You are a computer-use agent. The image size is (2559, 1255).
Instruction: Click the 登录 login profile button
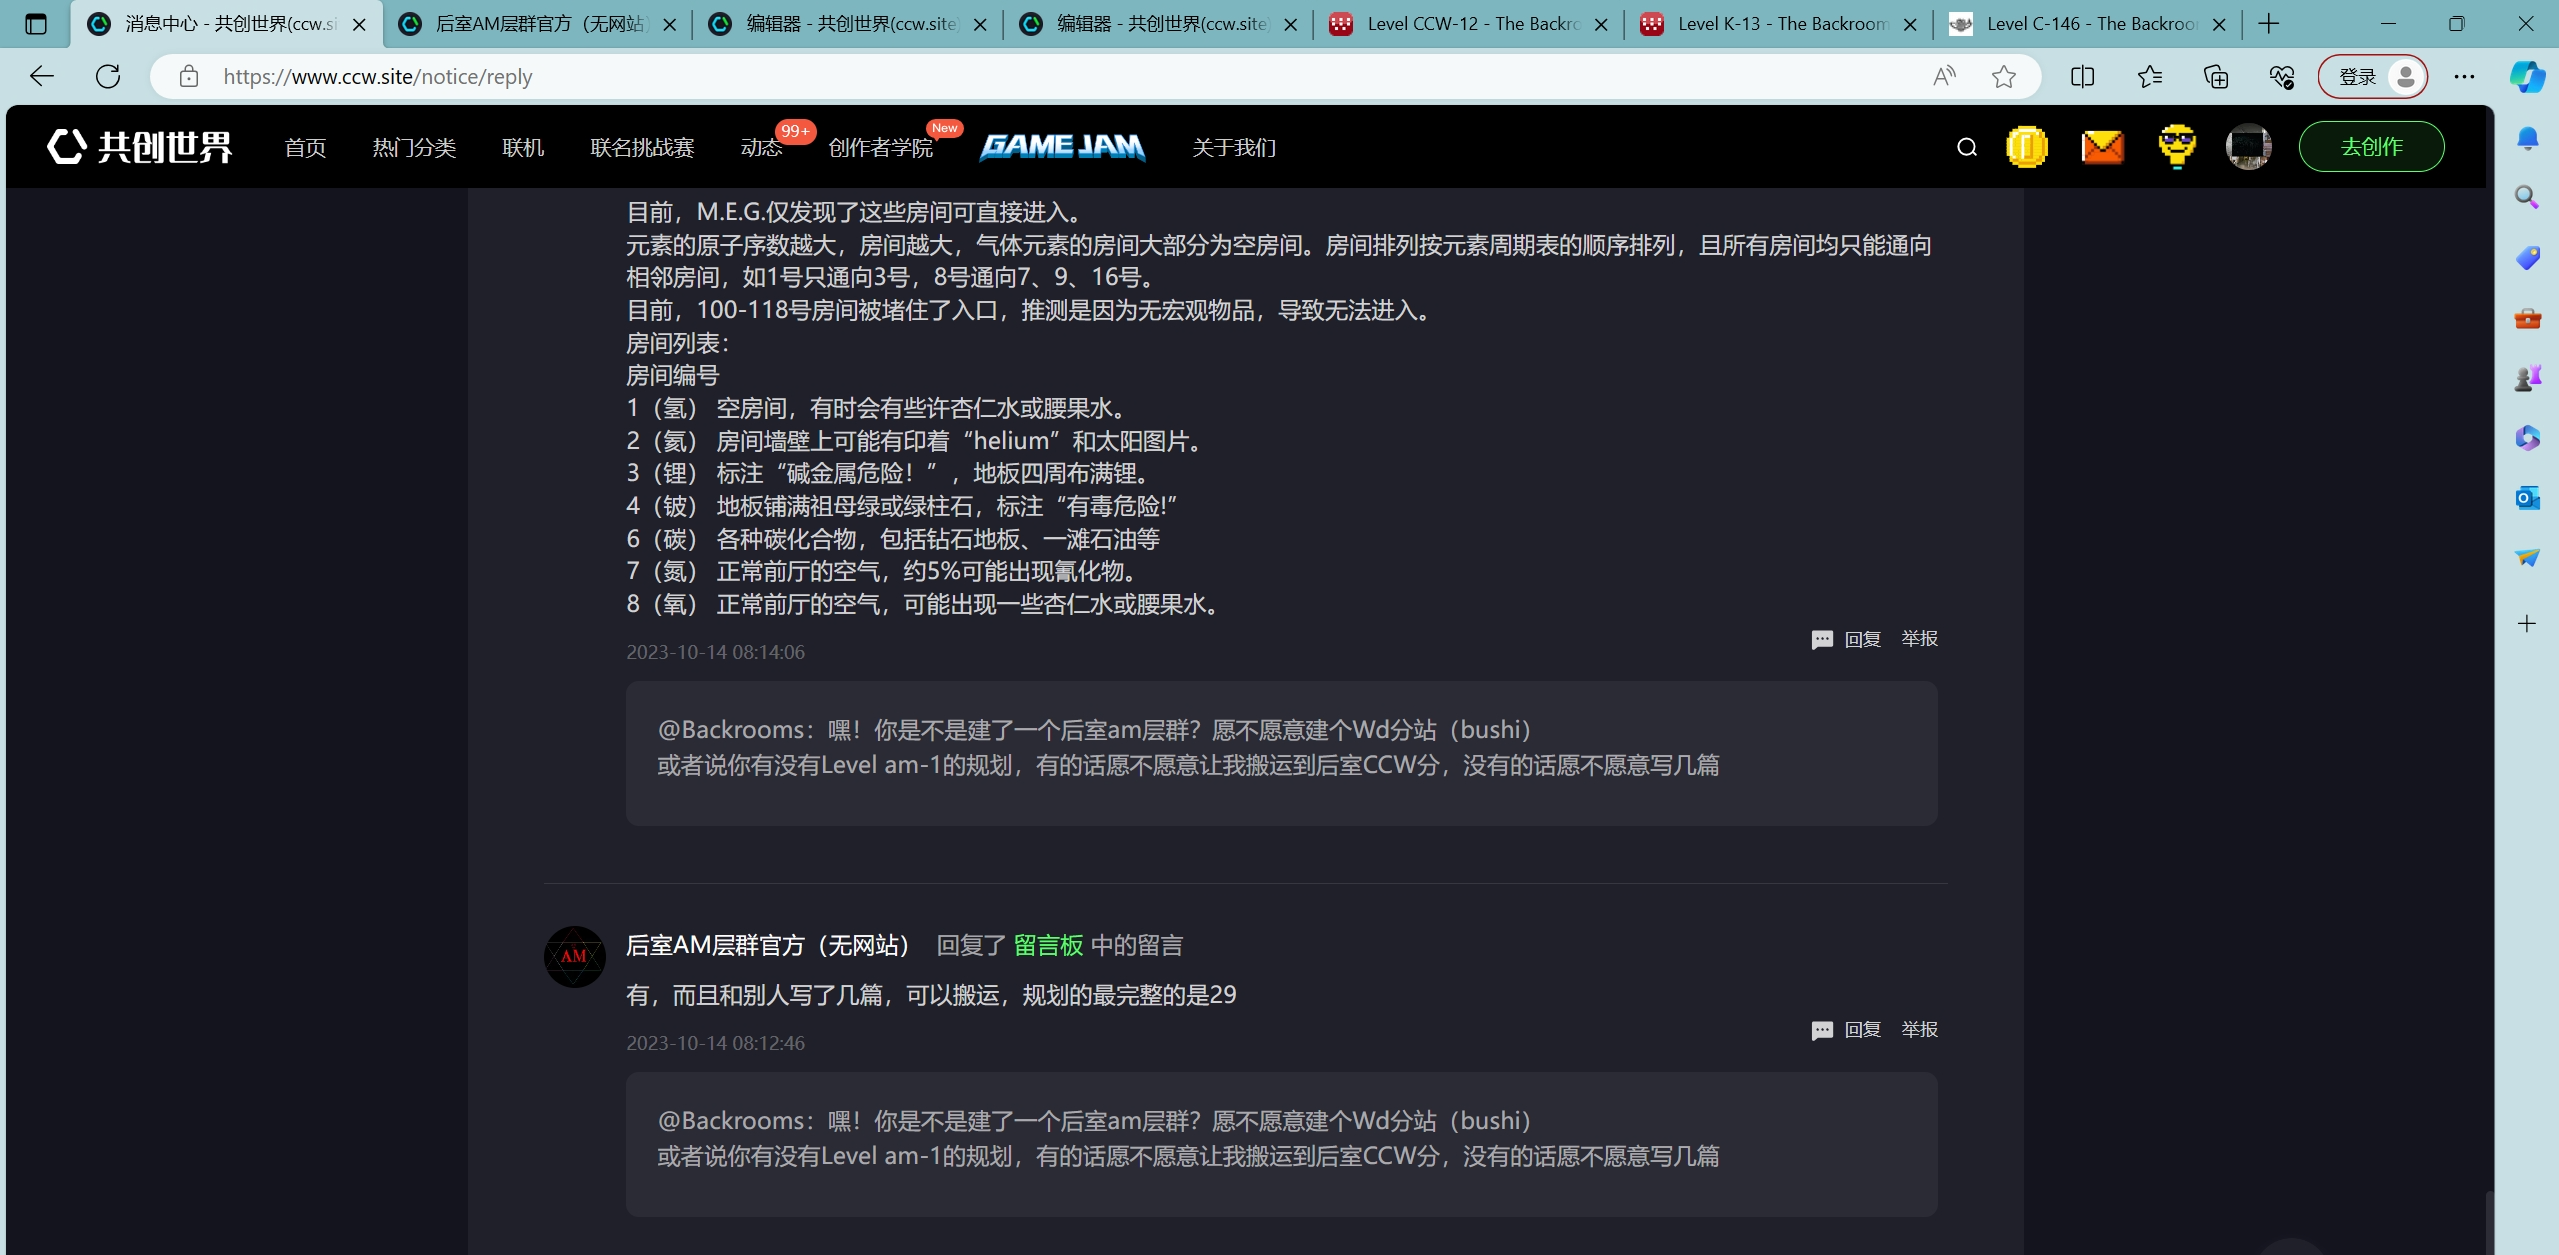pos(2372,76)
